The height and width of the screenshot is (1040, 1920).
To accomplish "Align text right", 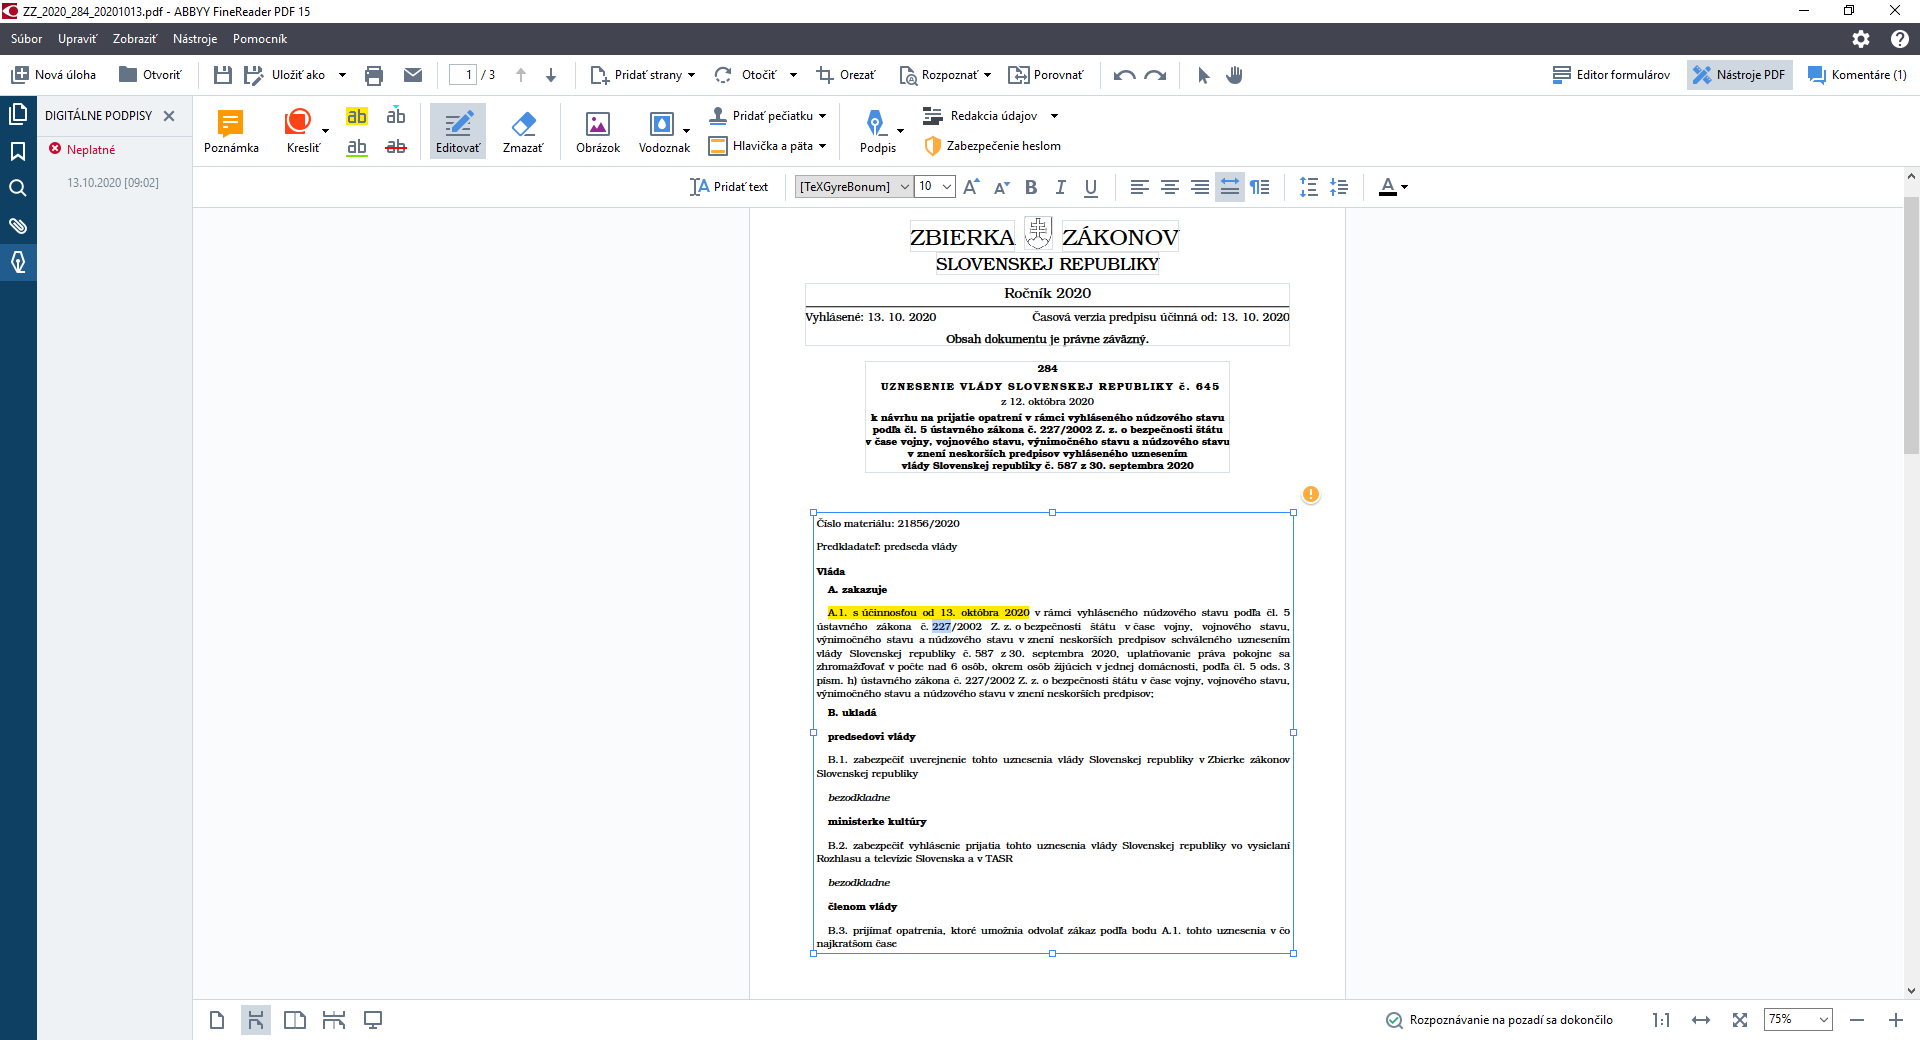I will coord(1199,187).
